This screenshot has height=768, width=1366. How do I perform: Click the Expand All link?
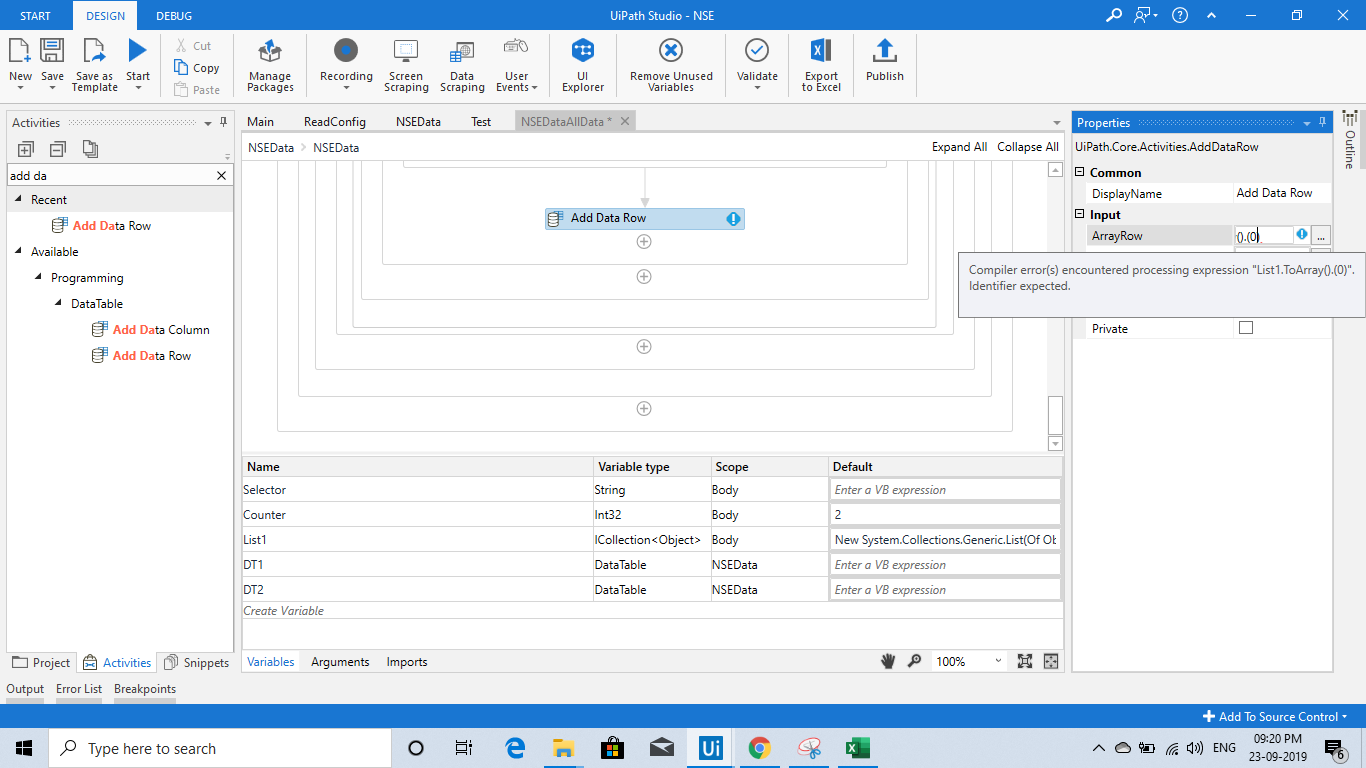(958, 147)
